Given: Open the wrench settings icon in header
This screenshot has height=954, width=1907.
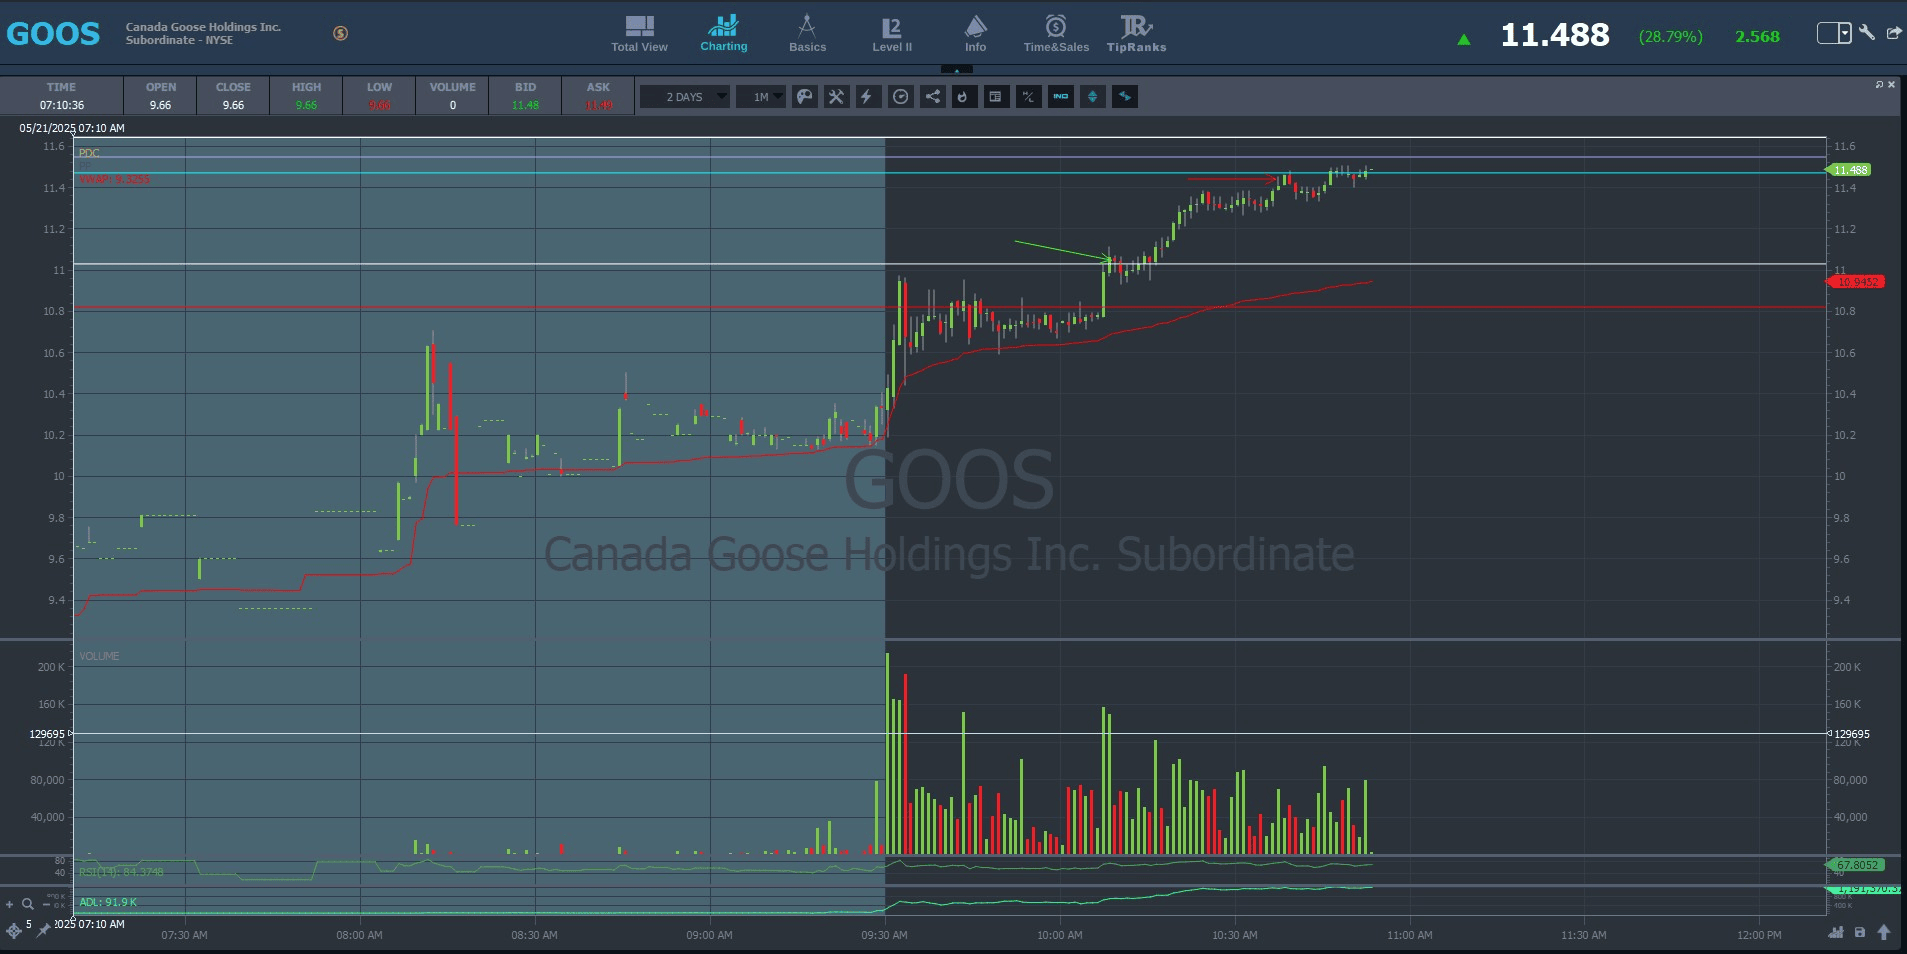Looking at the screenshot, I should pyautogui.click(x=1866, y=33).
